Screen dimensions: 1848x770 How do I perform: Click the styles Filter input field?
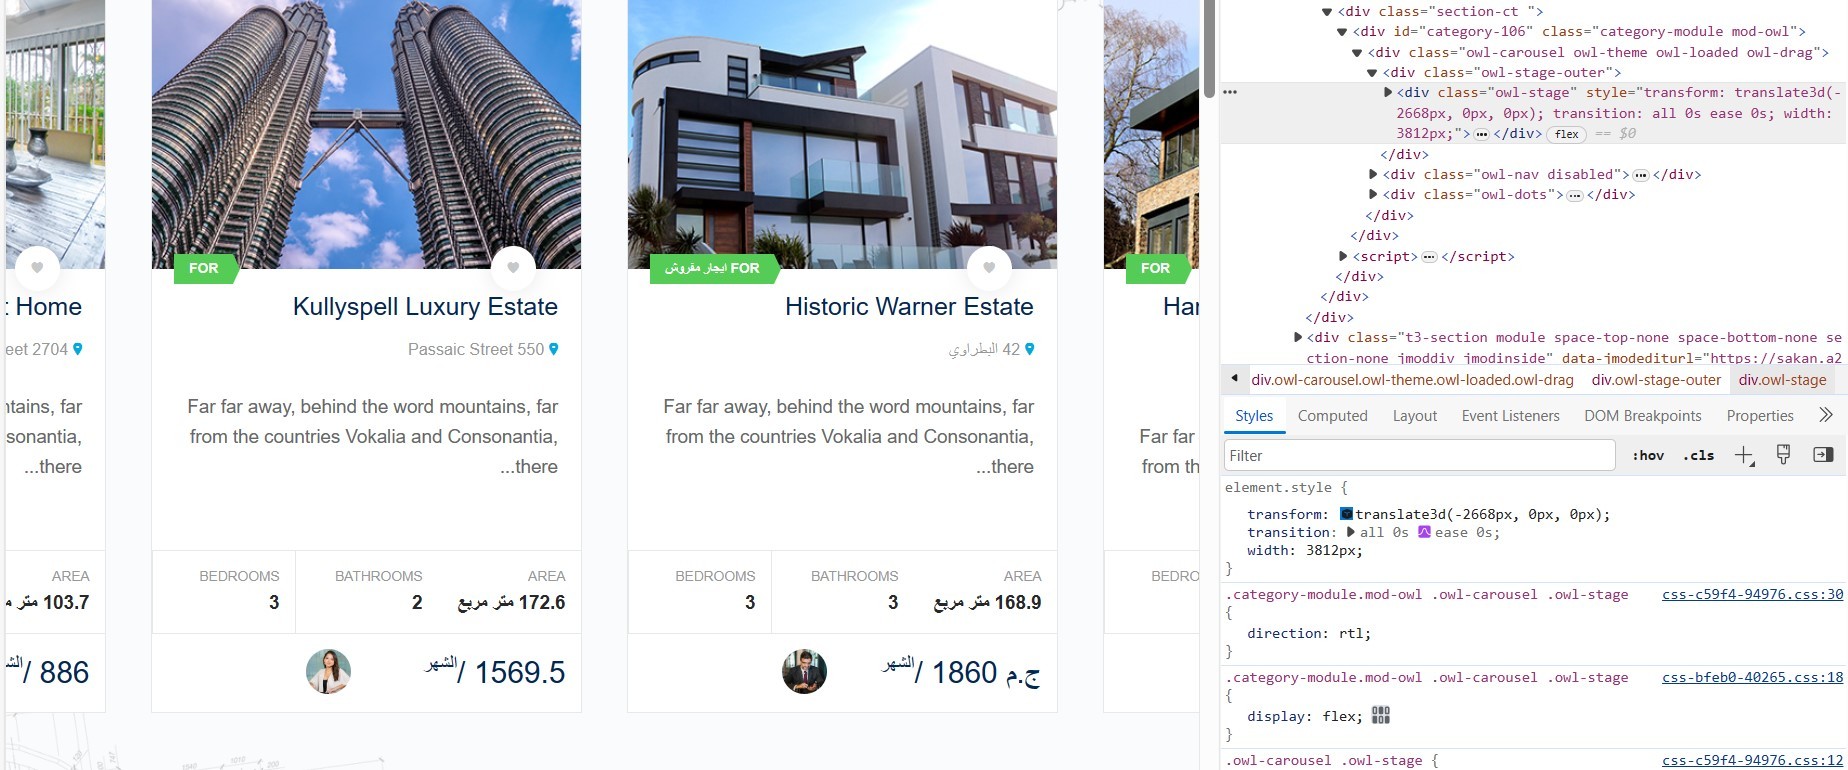(1419, 455)
